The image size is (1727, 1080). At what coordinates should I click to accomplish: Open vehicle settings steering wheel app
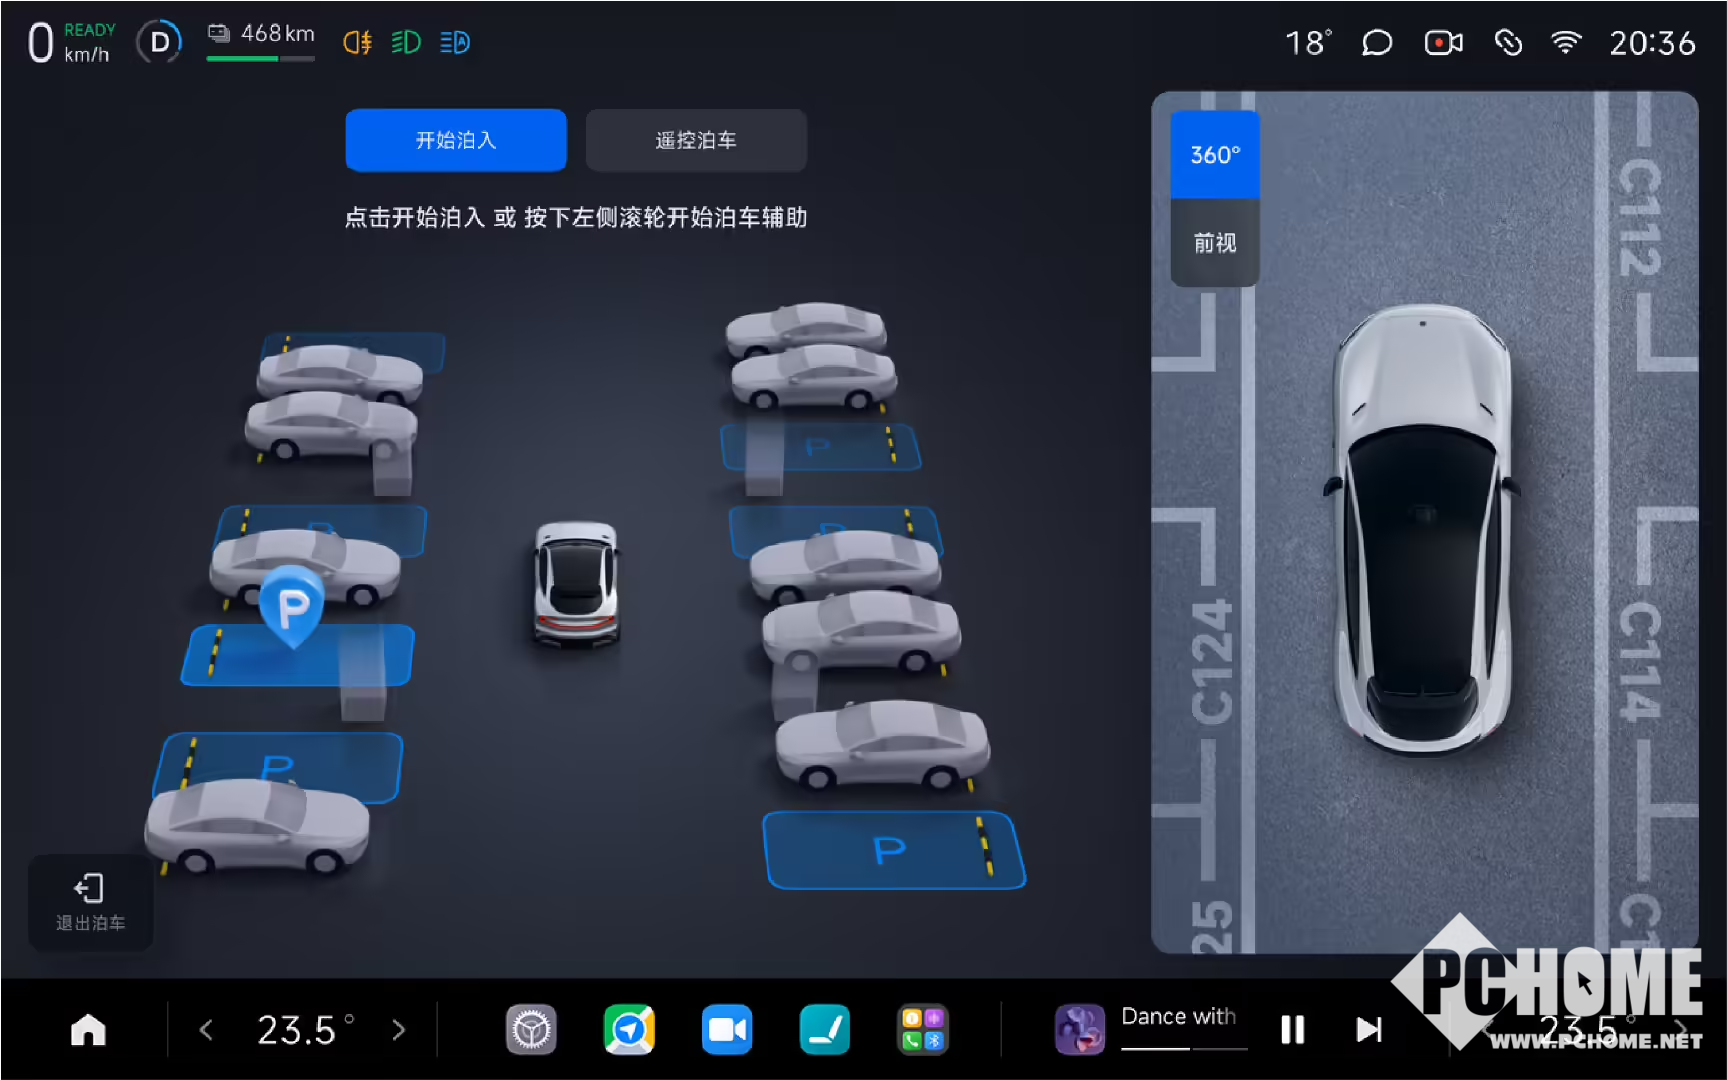click(x=531, y=1029)
